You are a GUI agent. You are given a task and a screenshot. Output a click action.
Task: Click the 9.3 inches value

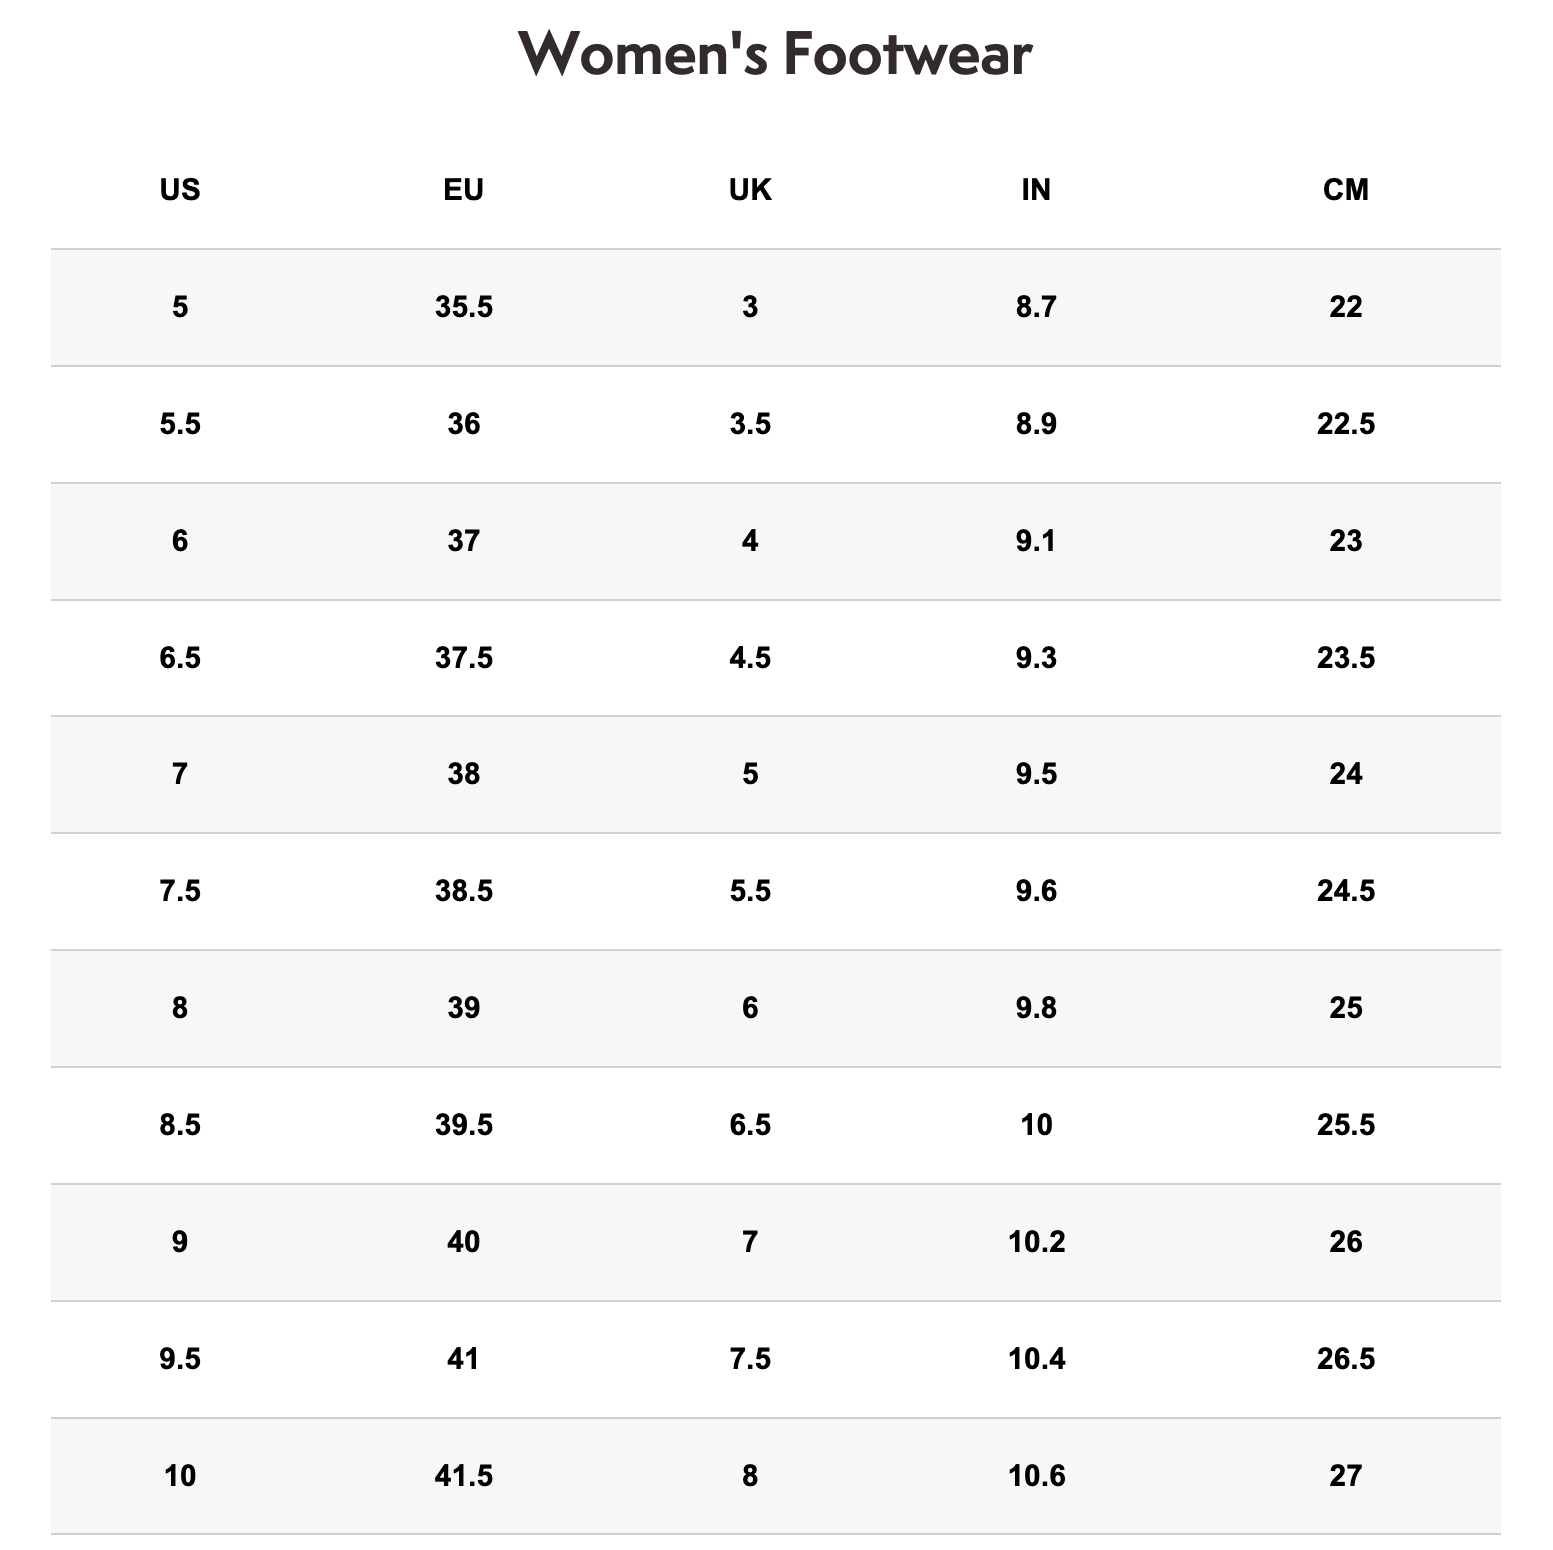1036,658
